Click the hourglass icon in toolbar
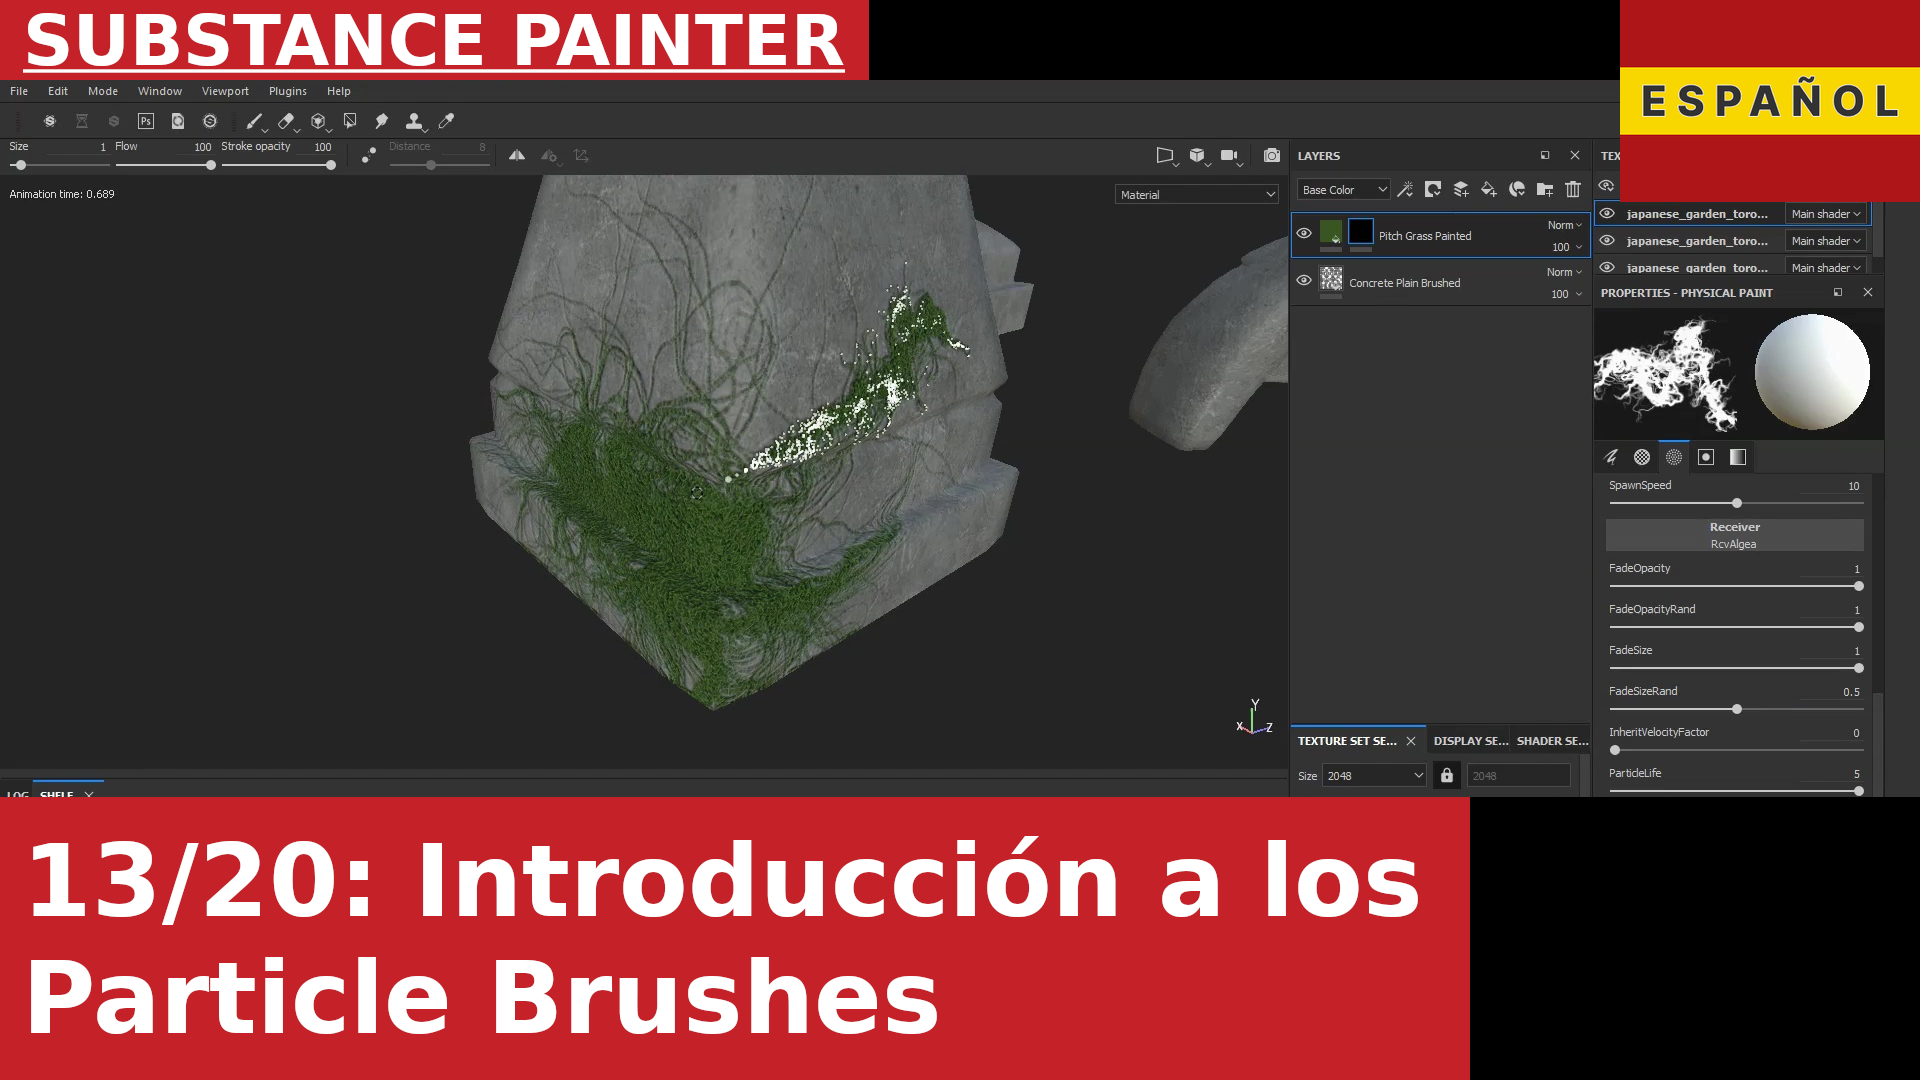Image resolution: width=1920 pixels, height=1080 pixels. tap(82, 121)
